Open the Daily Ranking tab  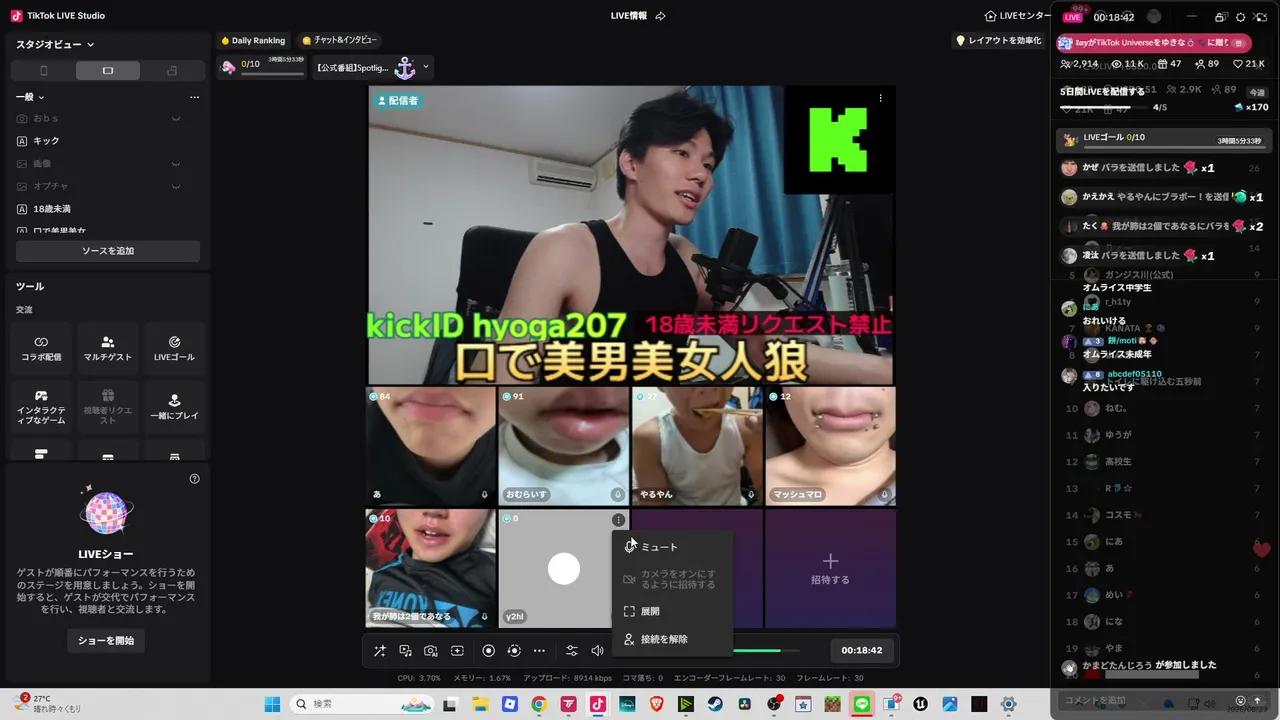pos(253,41)
